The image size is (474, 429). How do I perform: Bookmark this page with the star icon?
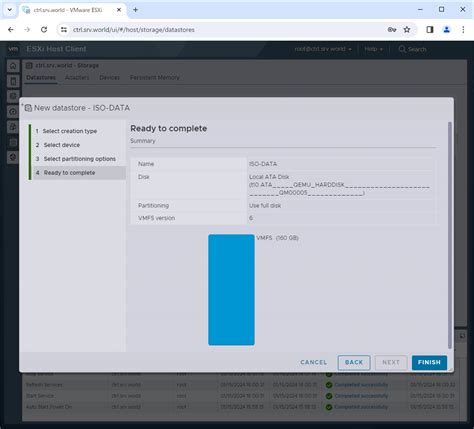click(x=407, y=30)
